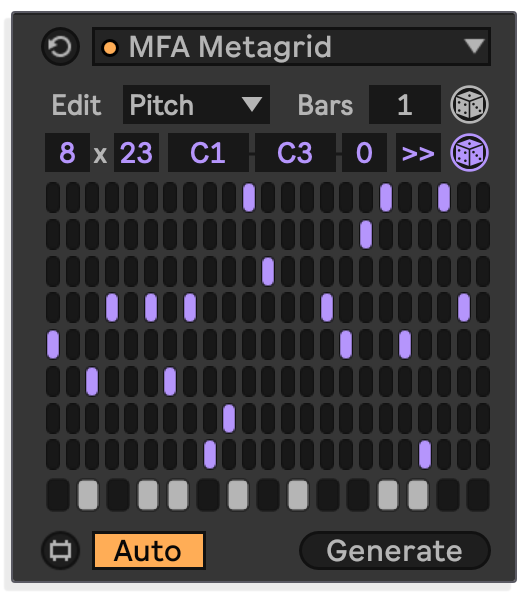Click lit cell in fifth row, first column
This screenshot has height=594, width=528.
53,344
